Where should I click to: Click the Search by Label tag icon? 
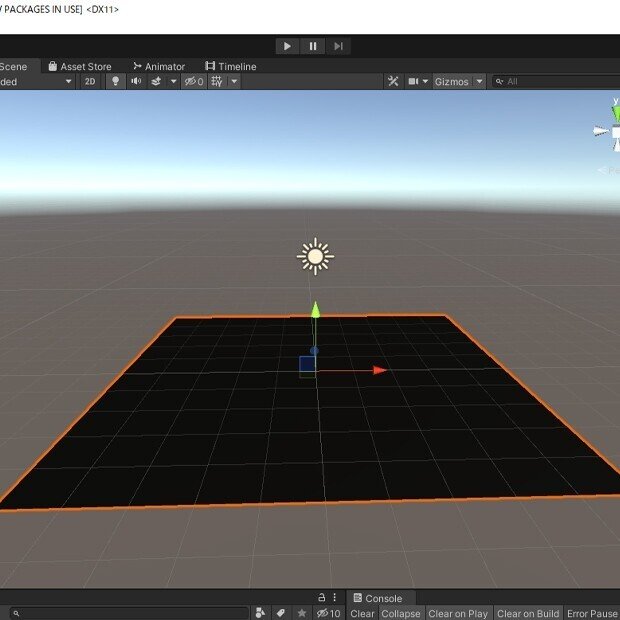click(x=281, y=613)
